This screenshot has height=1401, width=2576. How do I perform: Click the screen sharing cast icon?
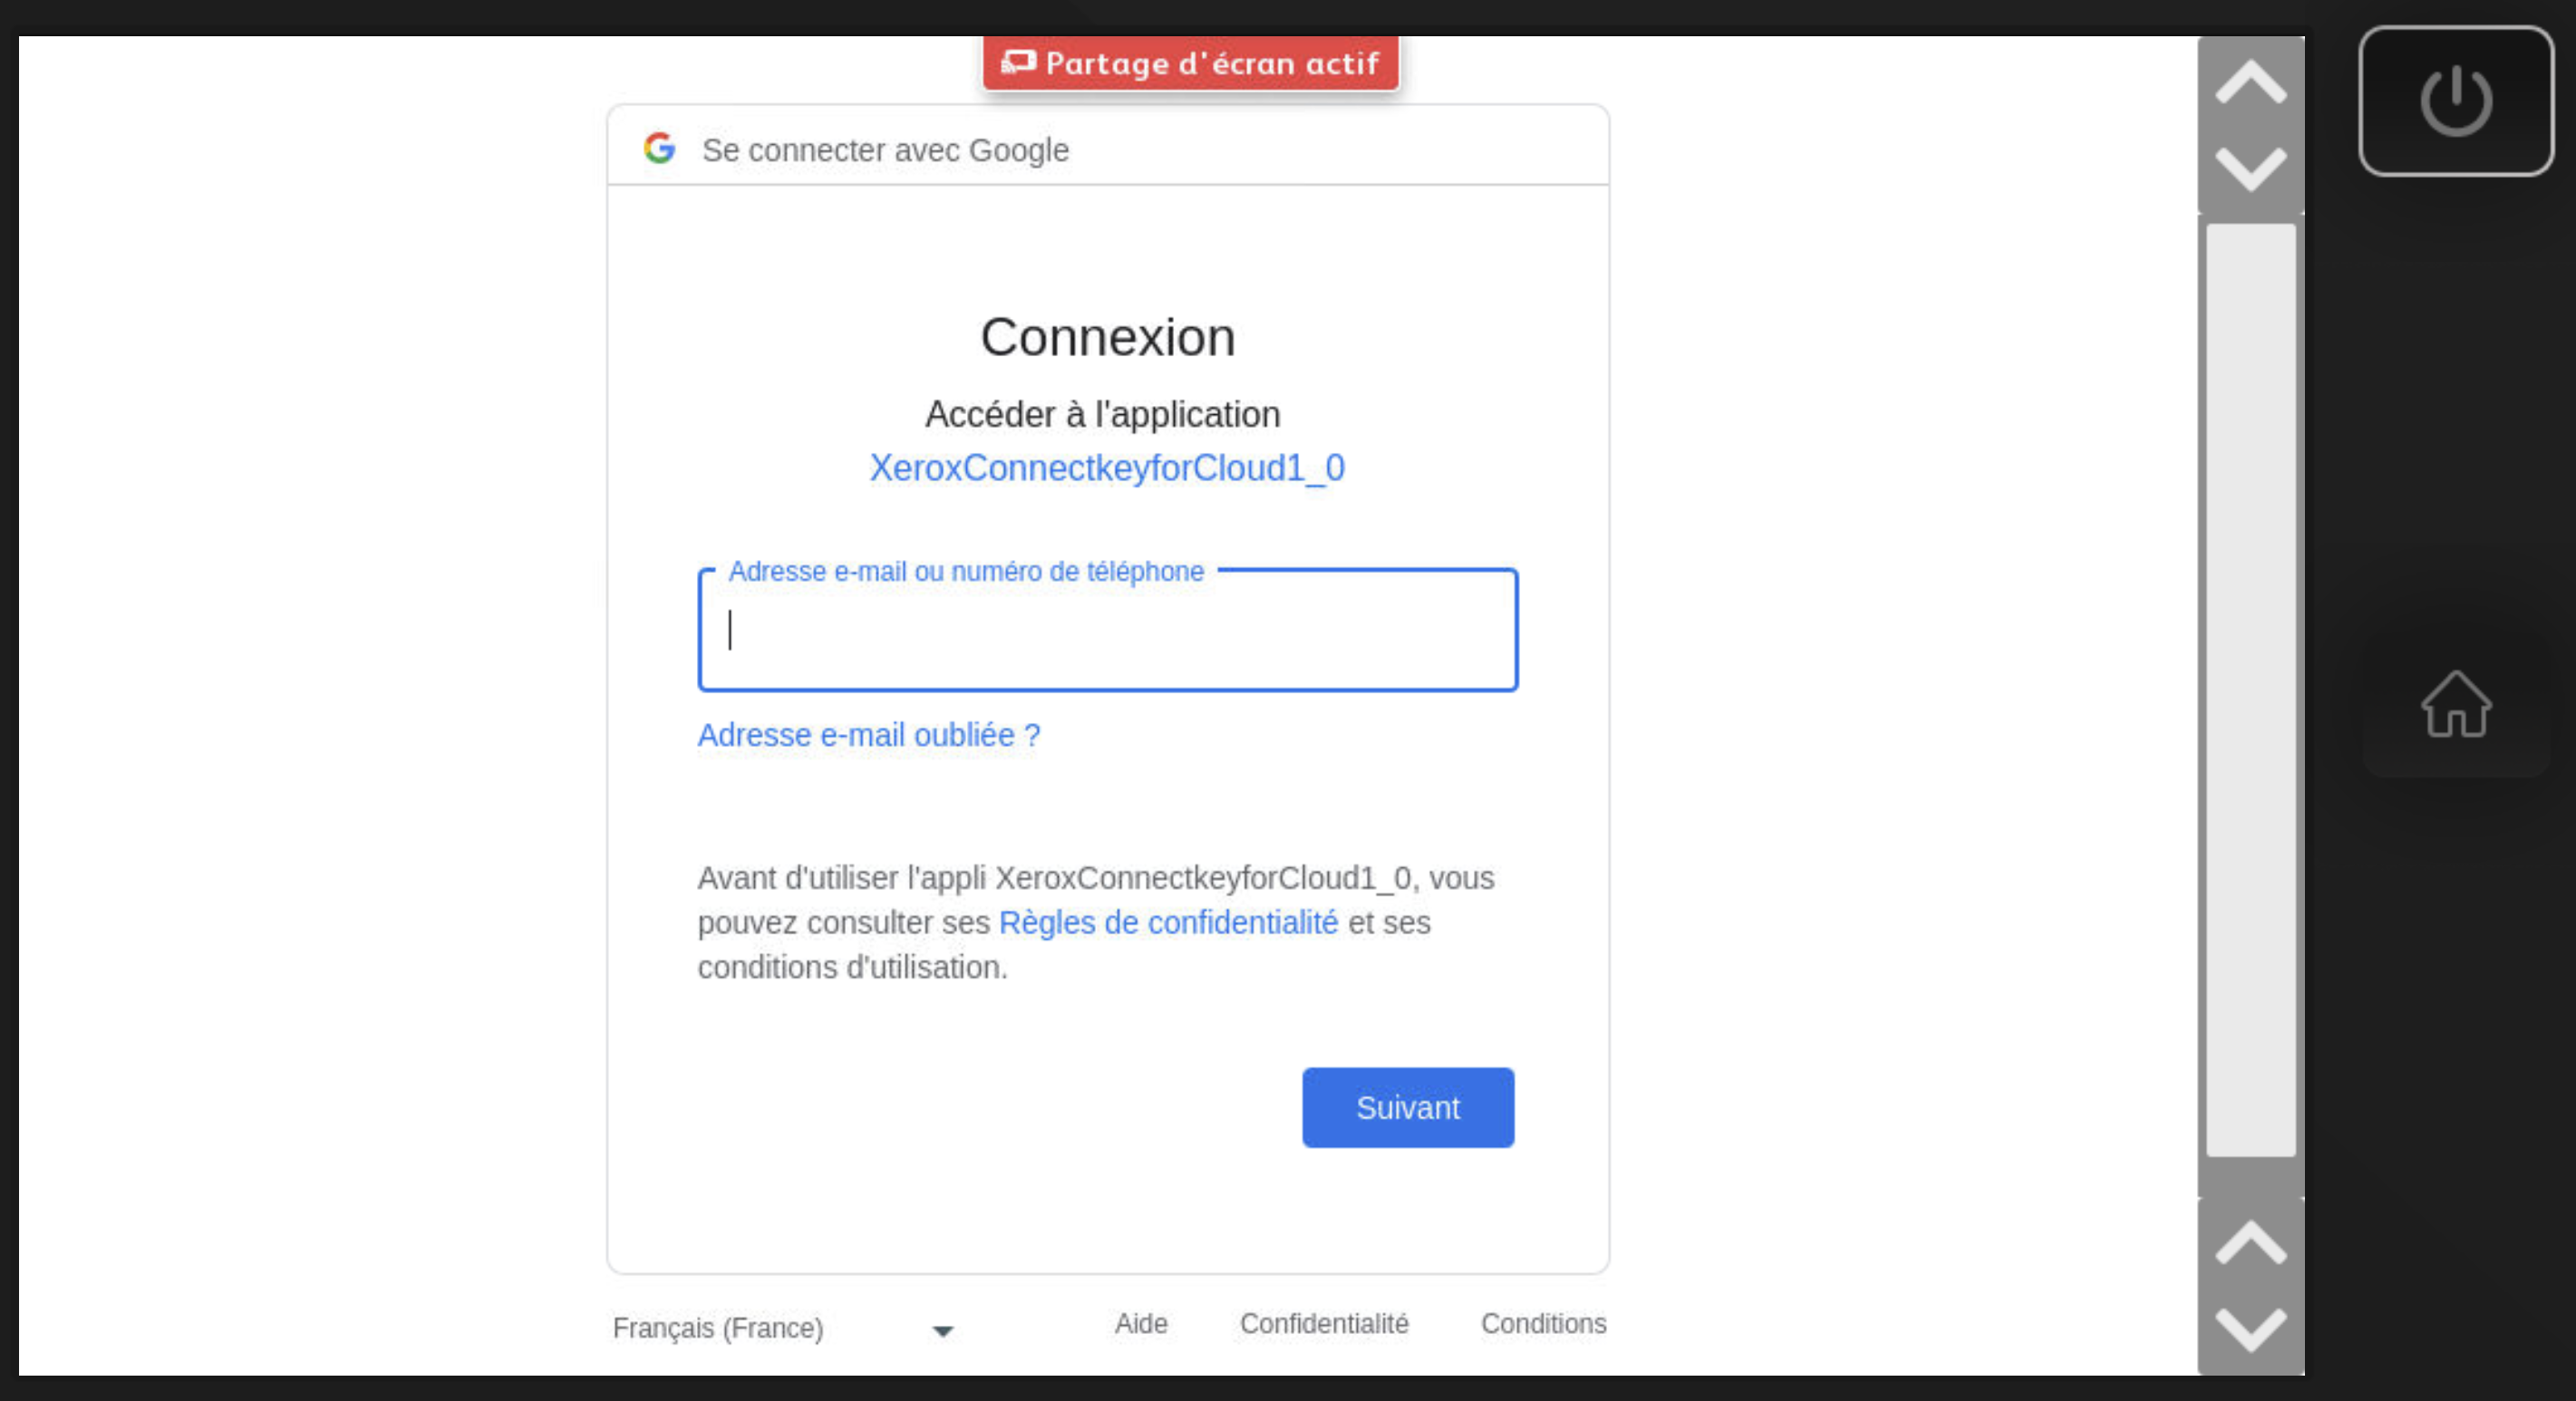pos(1018,63)
